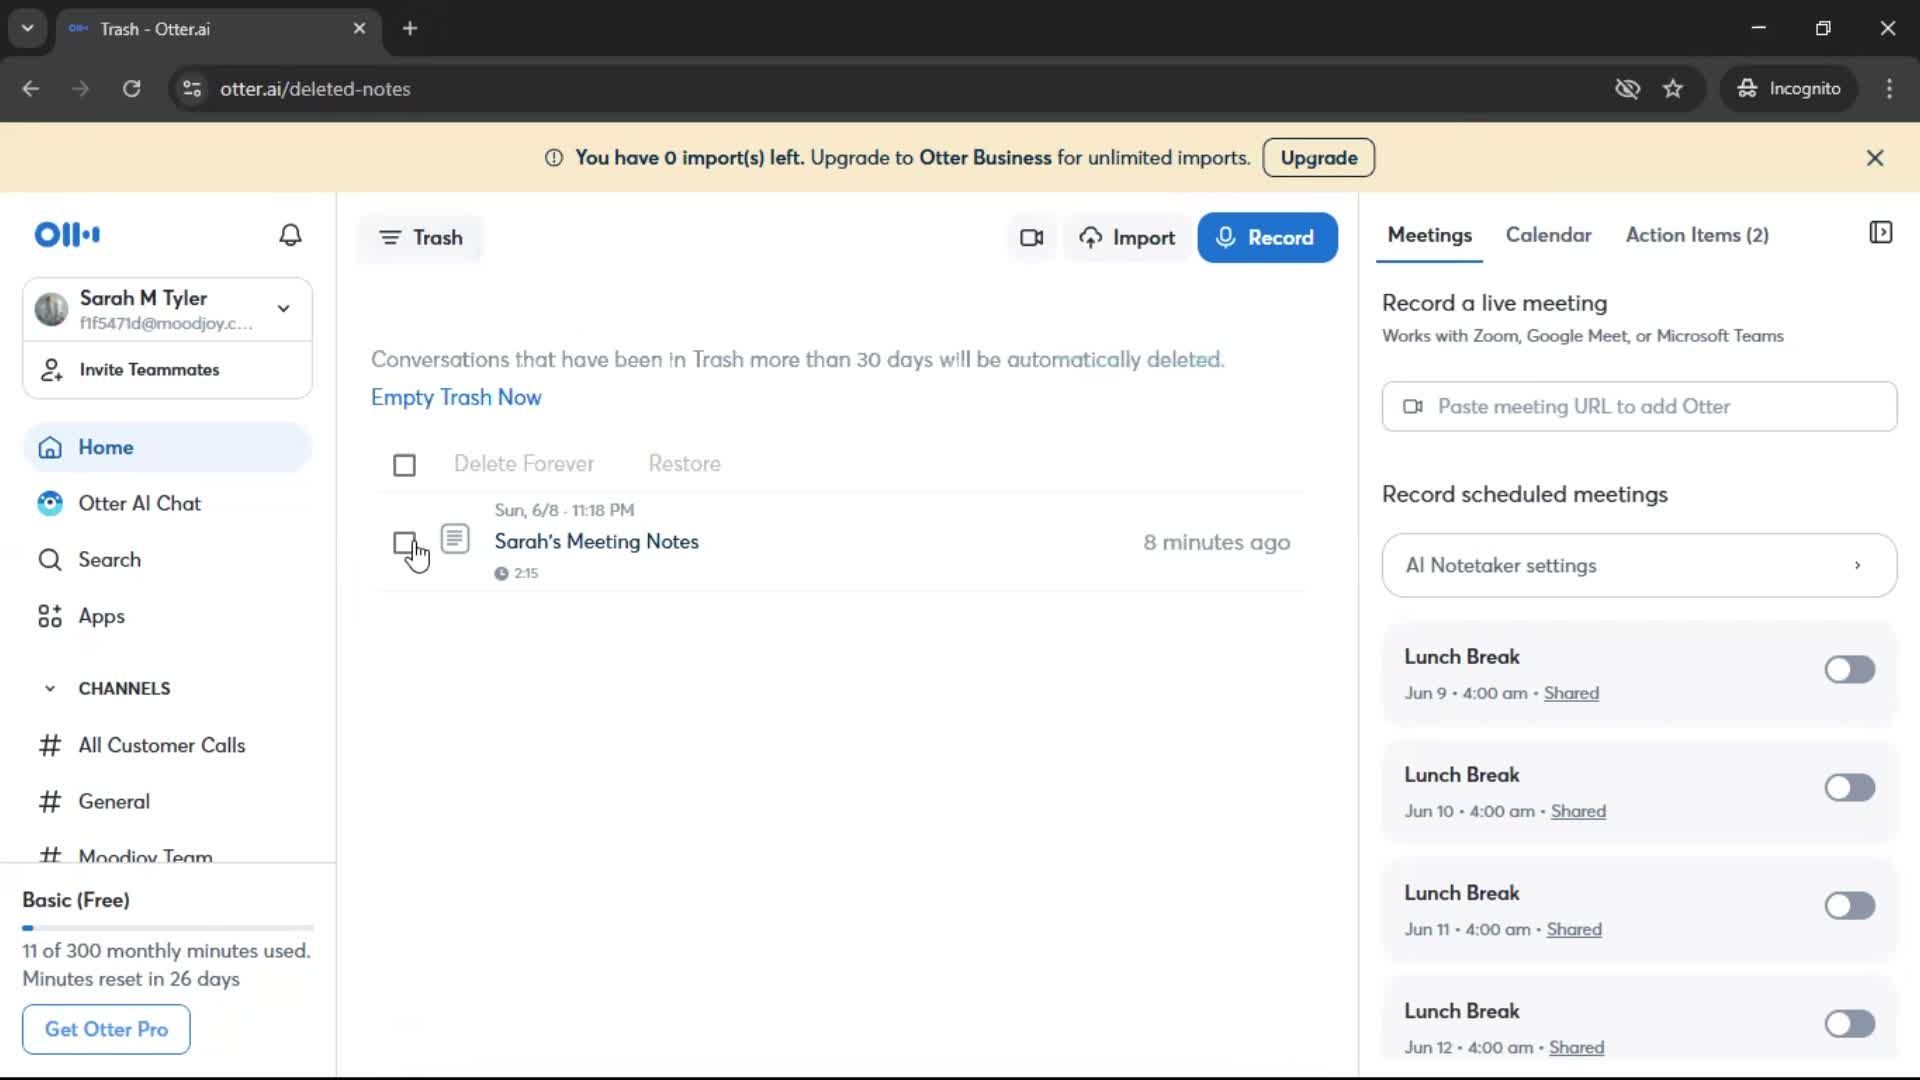Click the video camera icon next to Import
This screenshot has height=1080, width=1920.
[x=1031, y=238]
